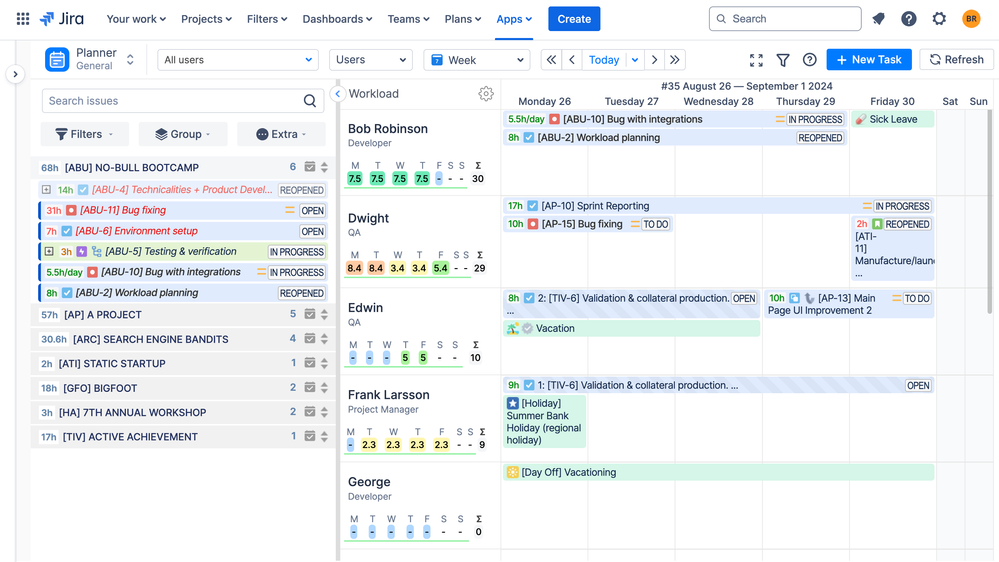Open Jira settings gear in top bar

(939, 18)
